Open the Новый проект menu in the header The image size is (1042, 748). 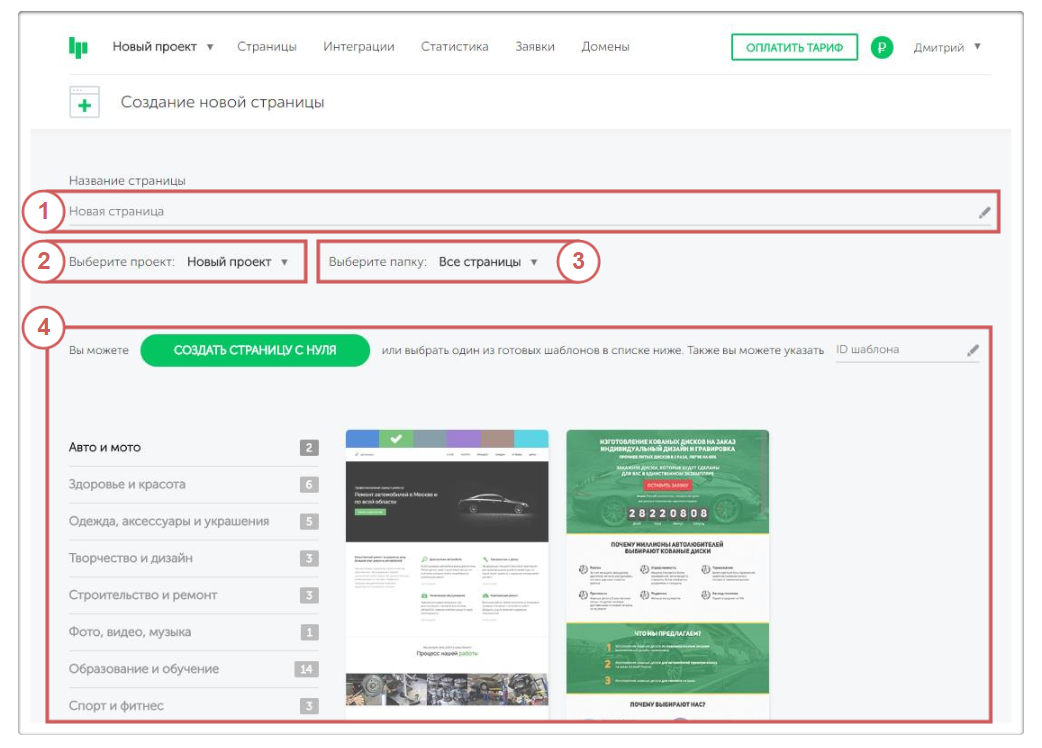163,47
